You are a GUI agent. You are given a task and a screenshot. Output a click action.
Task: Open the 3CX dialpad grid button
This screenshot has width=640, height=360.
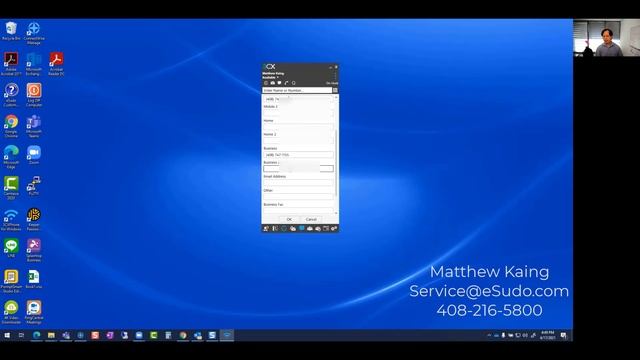335,90
